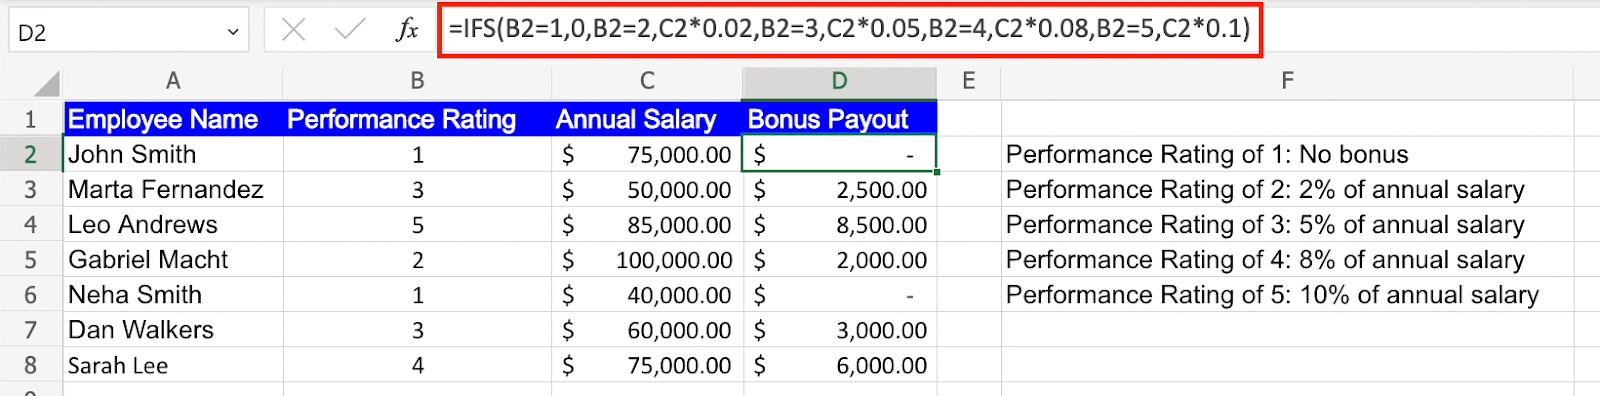The height and width of the screenshot is (396, 1600).
Task: Click the Bonus Payout header cell
Action: [839, 119]
